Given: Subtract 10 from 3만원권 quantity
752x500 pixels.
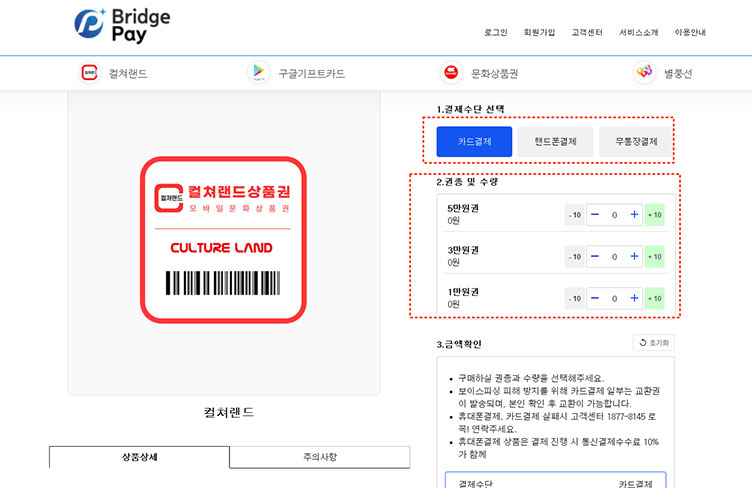Looking at the screenshot, I should click(x=575, y=256).
